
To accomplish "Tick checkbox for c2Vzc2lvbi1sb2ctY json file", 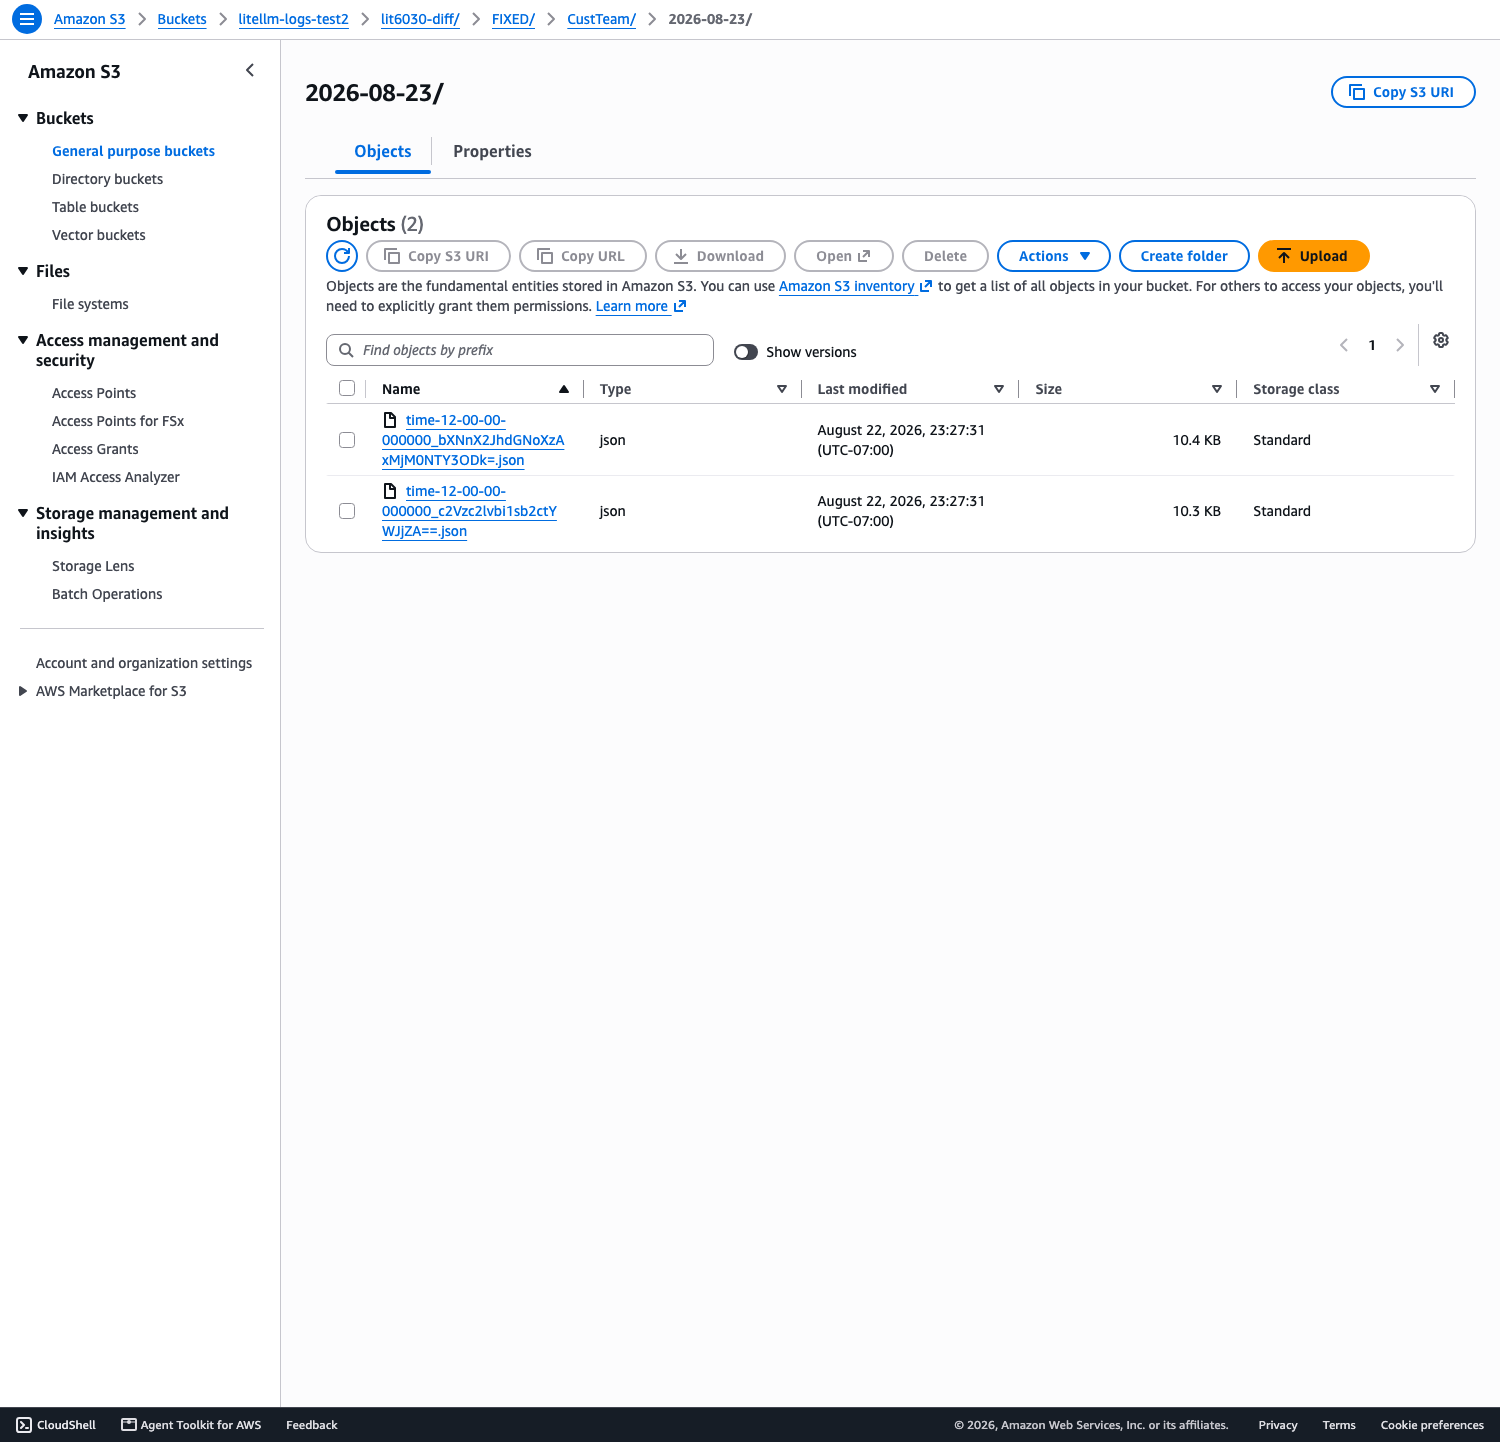I will click(347, 511).
